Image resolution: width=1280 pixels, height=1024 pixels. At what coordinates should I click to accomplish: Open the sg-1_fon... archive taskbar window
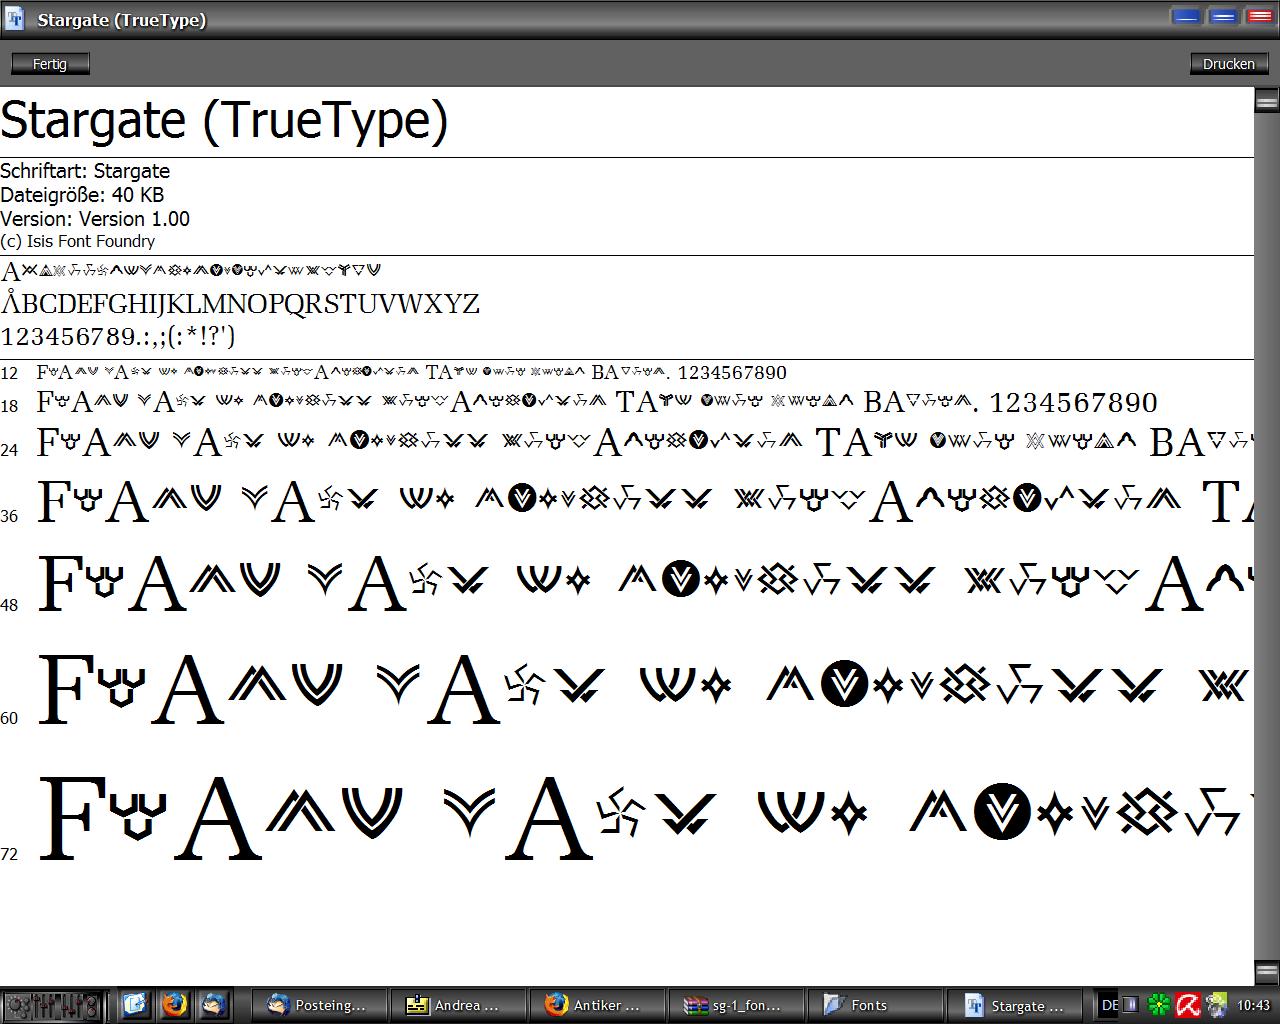[733, 1005]
